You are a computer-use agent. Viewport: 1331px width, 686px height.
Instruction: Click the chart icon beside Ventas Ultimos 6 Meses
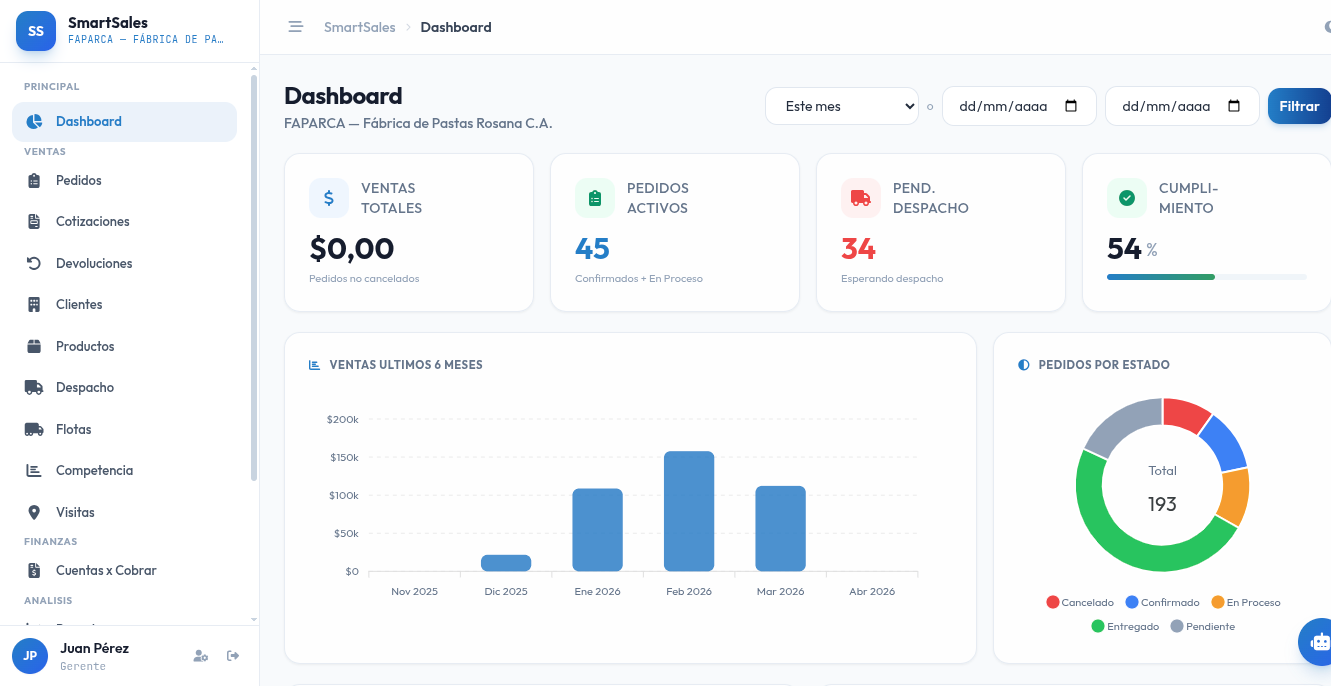pyautogui.click(x=315, y=365)
